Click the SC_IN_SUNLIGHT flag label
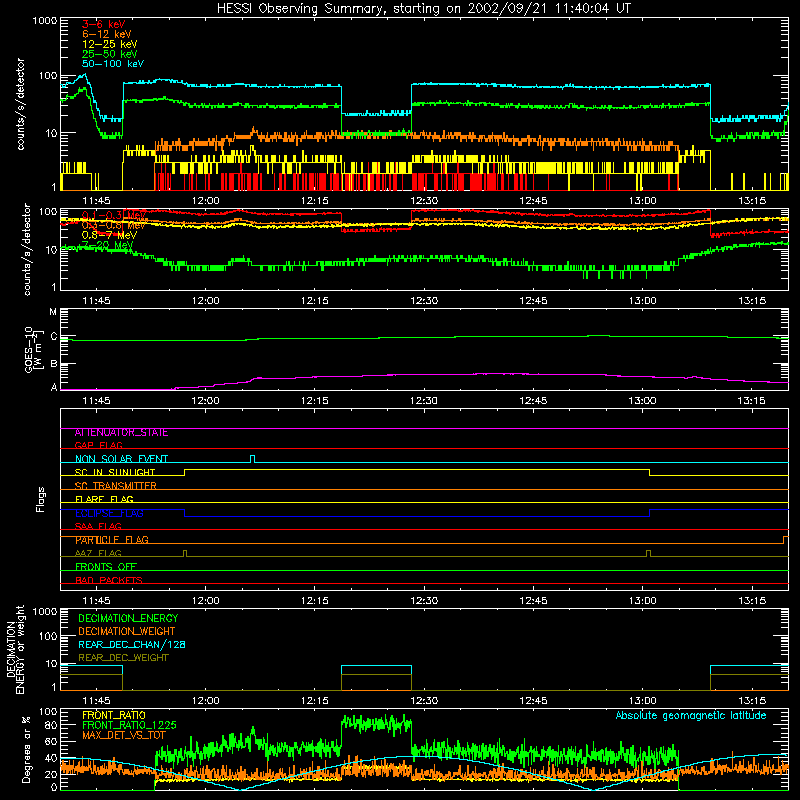 click(x=114, y=472)
